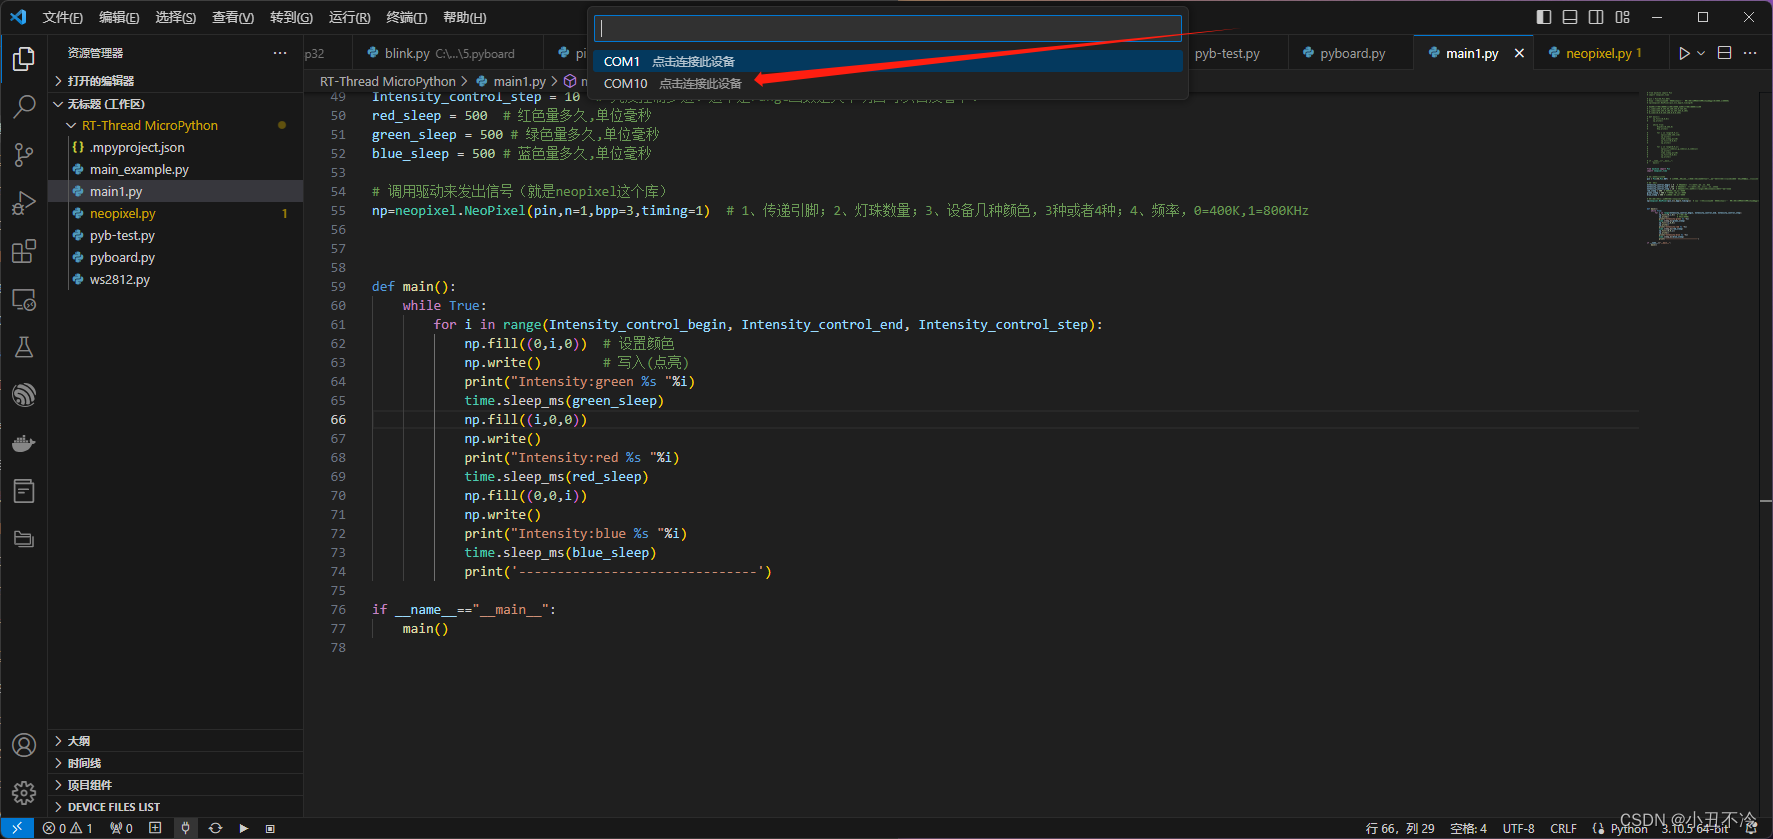Collapse the RT-Thread MicroPython folder
This screenshot has width=1773, height=839.
click(x=175, y=125)
